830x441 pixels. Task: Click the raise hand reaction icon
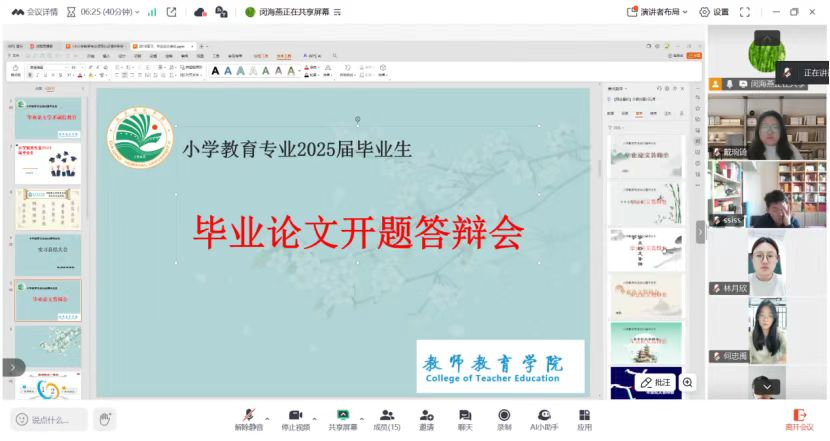coord(105,419)
